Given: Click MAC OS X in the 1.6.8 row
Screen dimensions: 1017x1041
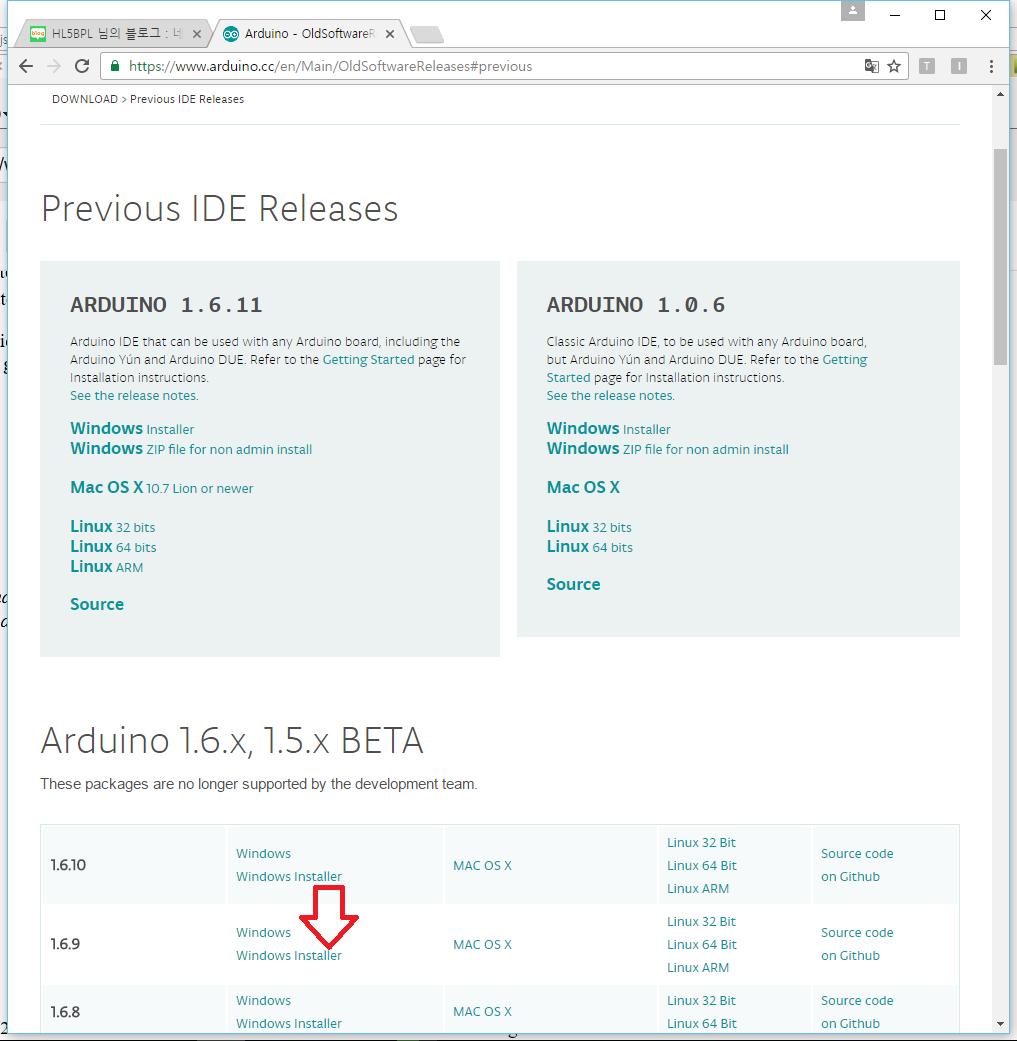Looking at the screenshot, I should coord(483,1012).
